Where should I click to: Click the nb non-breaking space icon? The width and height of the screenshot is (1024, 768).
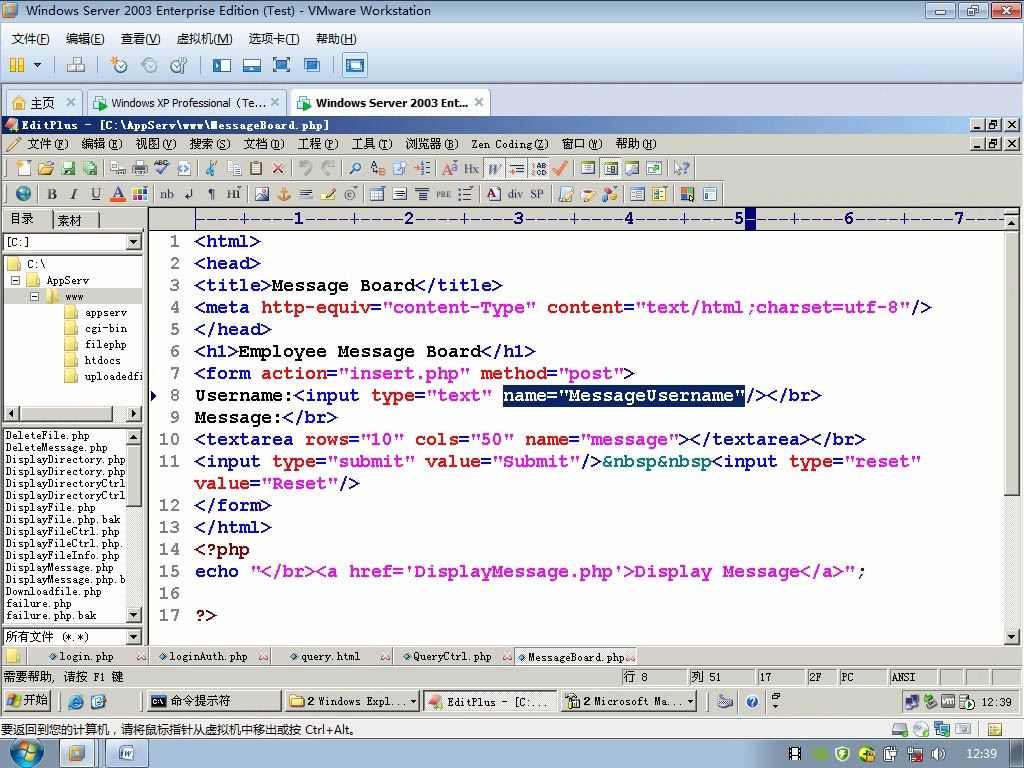(167, 194)
